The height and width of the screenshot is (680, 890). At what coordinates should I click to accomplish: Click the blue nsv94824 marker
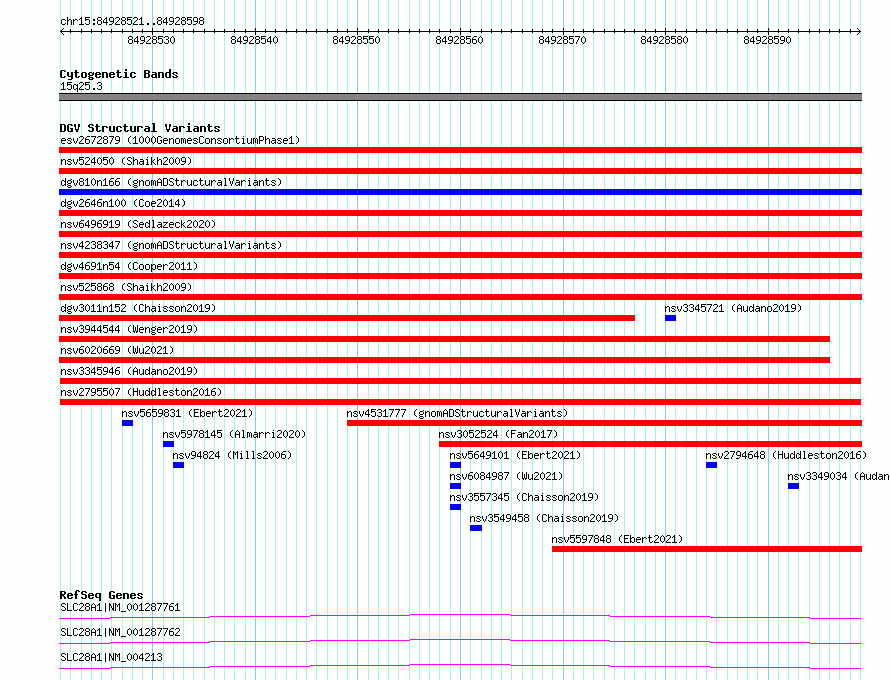[178, 465]
